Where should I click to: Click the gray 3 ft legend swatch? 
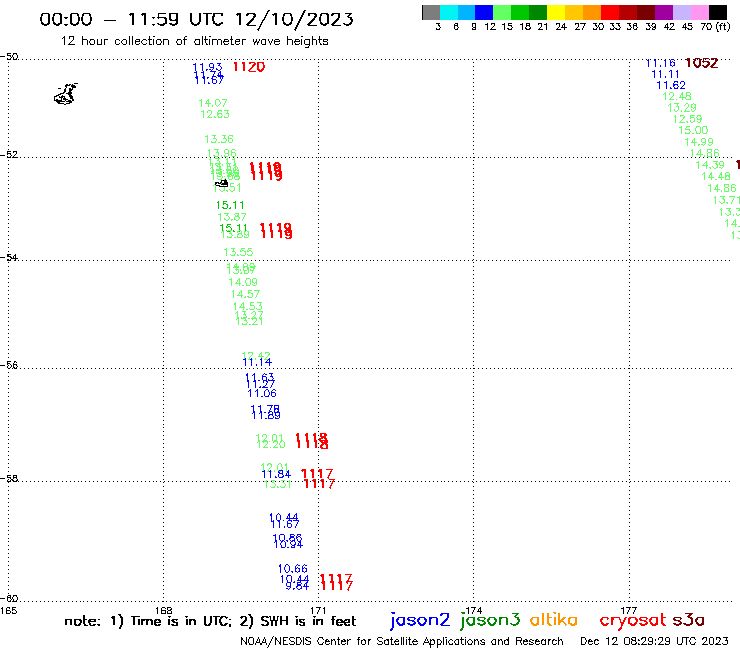(x=431, y=12)
